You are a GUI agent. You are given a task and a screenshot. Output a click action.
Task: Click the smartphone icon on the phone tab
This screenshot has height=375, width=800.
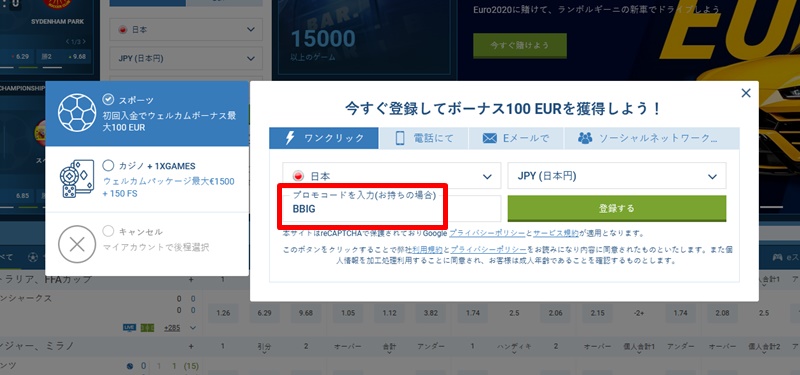pyautogui.click(x=400, y=138)
